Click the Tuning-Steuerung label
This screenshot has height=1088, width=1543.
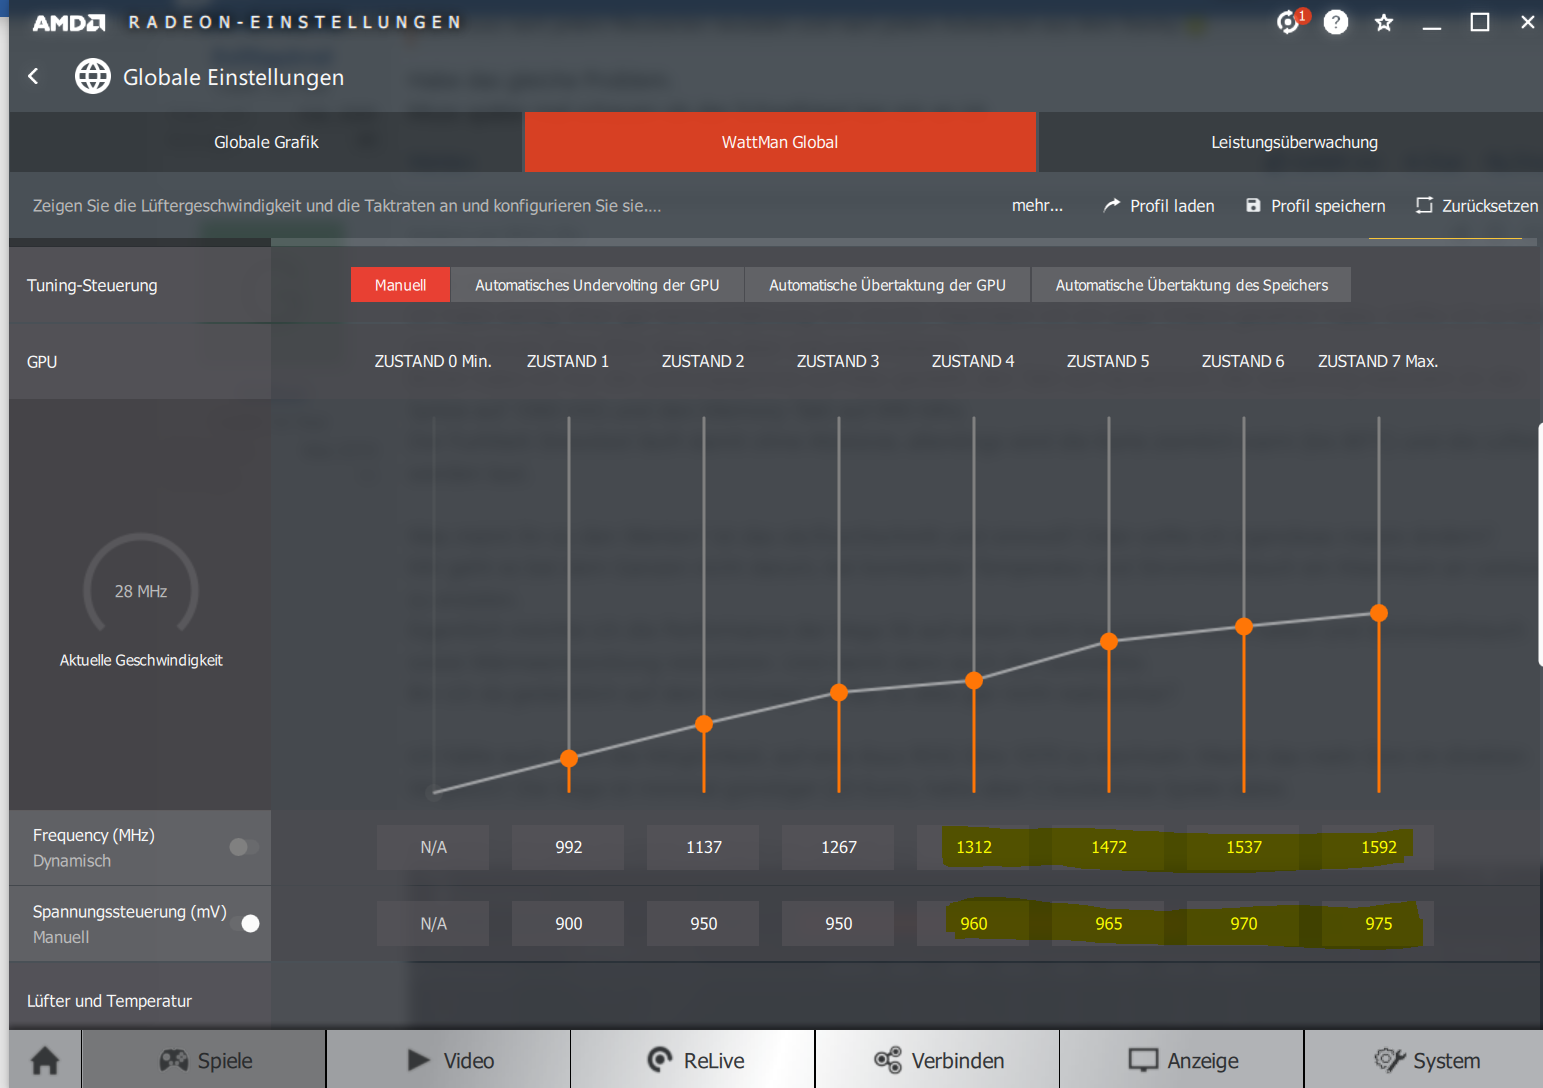pos(92,285)
